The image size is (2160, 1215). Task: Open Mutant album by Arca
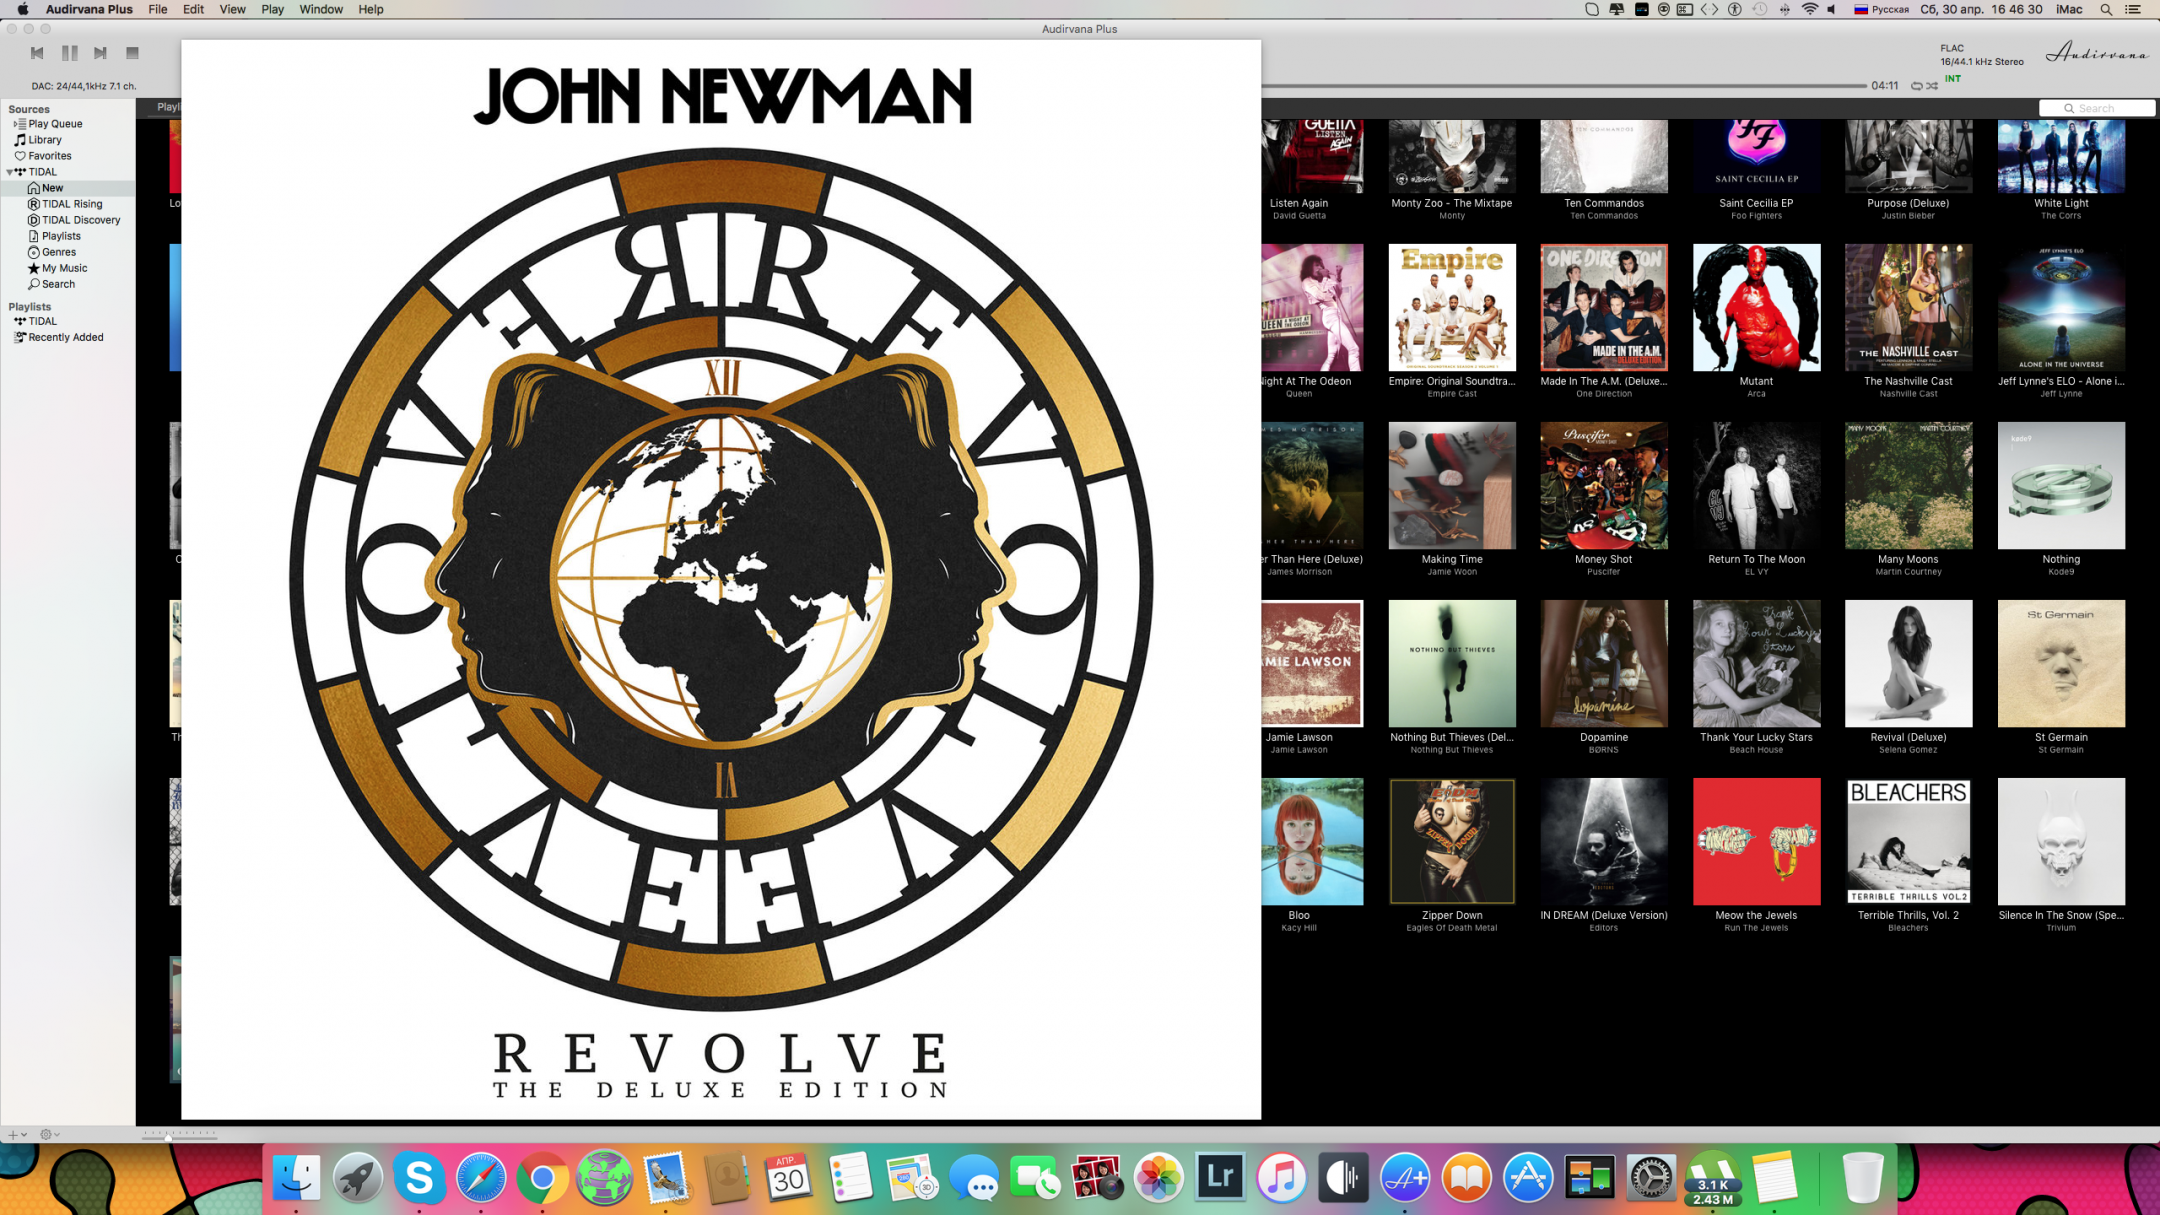(1756, 307)
